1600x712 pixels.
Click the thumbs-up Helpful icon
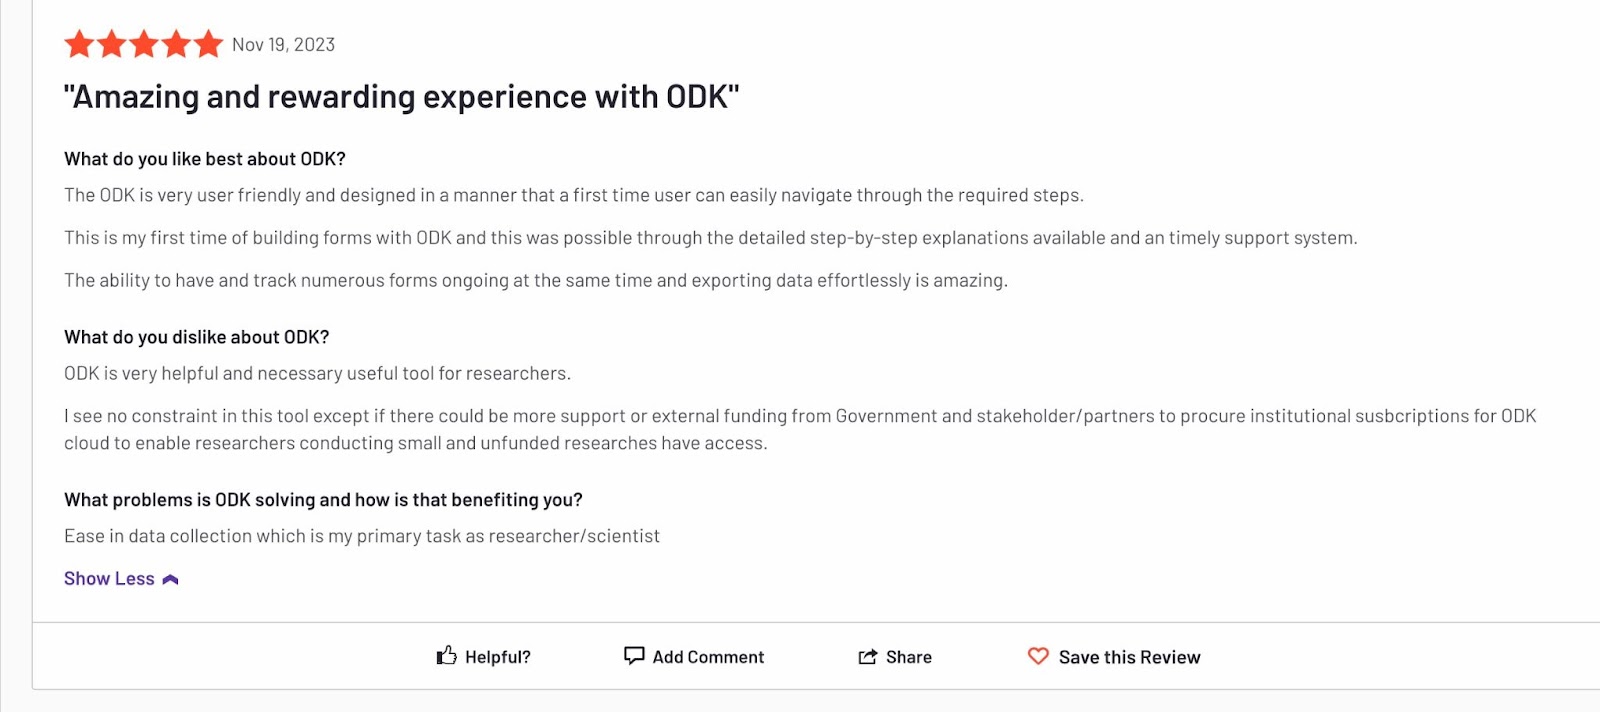(446, 655)
